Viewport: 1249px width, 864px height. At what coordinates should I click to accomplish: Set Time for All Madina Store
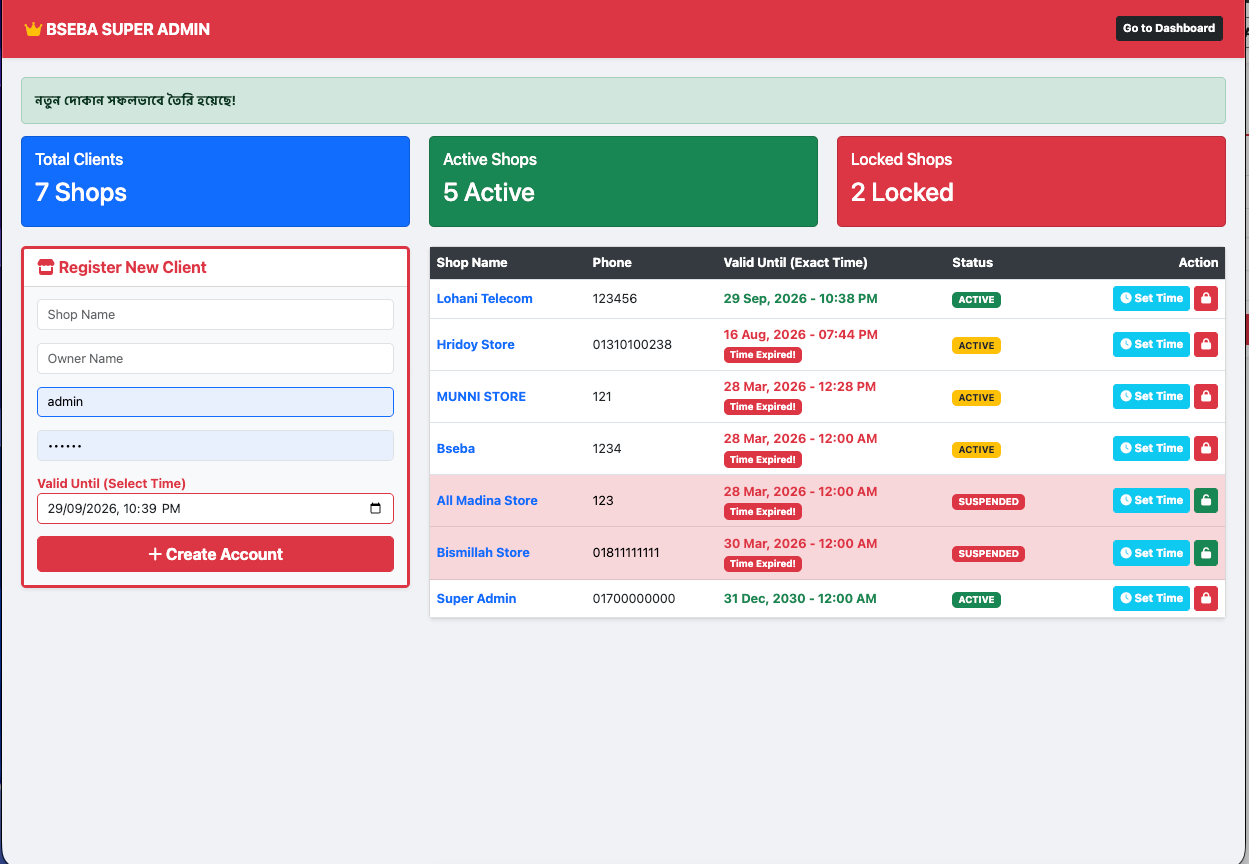pos(1151,500)
